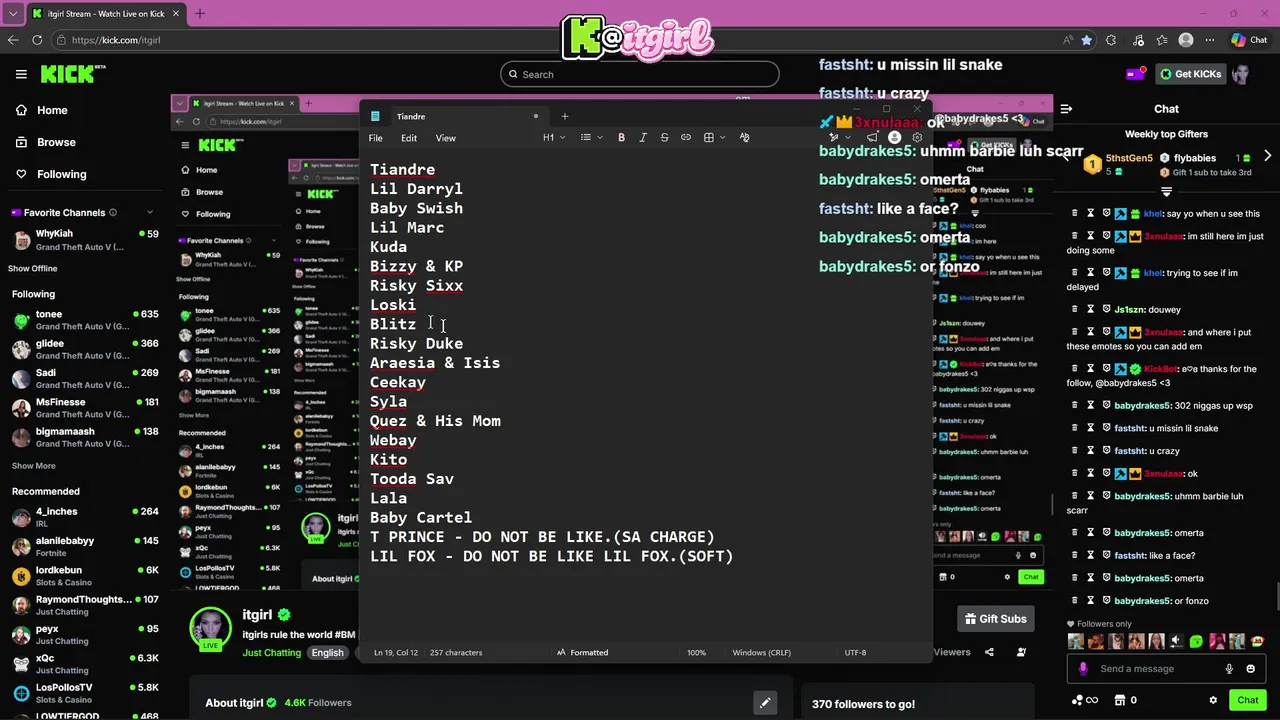Open Notepad settings gear
1280x720 pixels.
coord(917,138)
